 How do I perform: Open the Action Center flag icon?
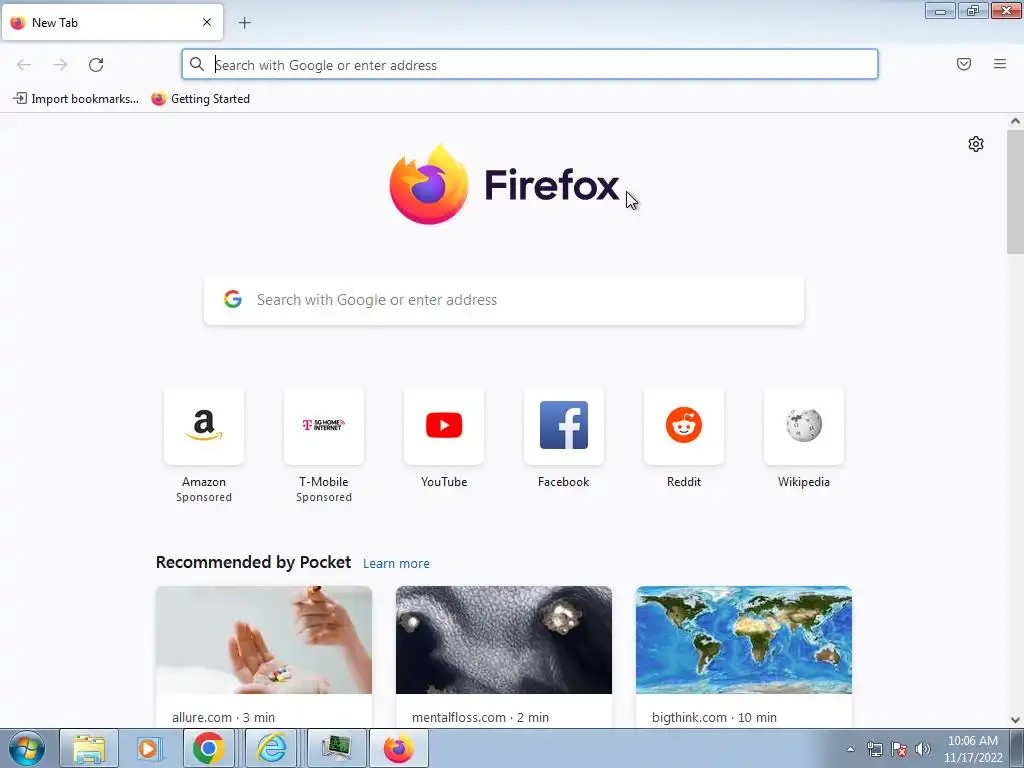click(x=899, y=749)
